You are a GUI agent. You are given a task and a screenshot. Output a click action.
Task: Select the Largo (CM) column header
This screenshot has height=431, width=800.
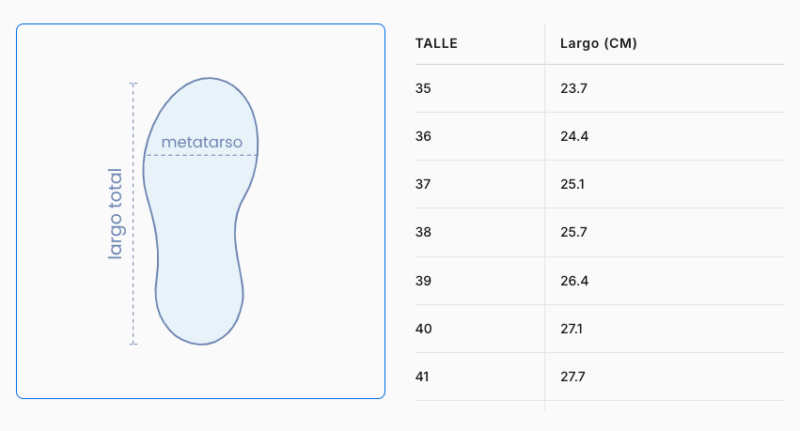click(x=598, y=43)
